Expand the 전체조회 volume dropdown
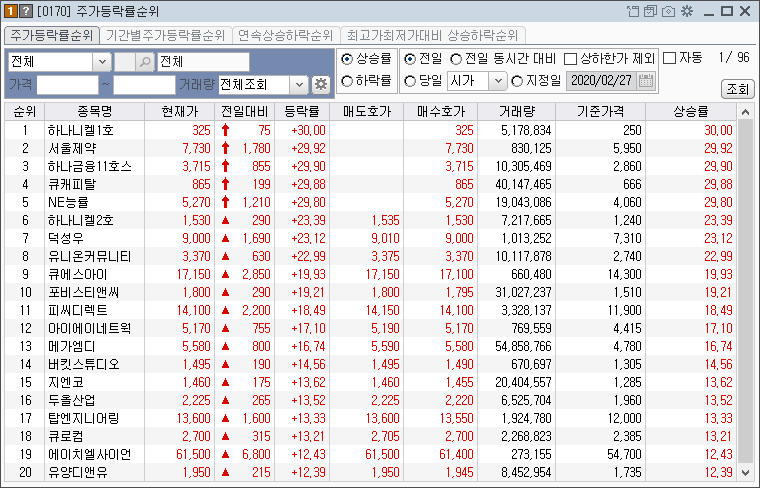The height and width of the screenshot is (488, 760). click(x=299, y=85)
